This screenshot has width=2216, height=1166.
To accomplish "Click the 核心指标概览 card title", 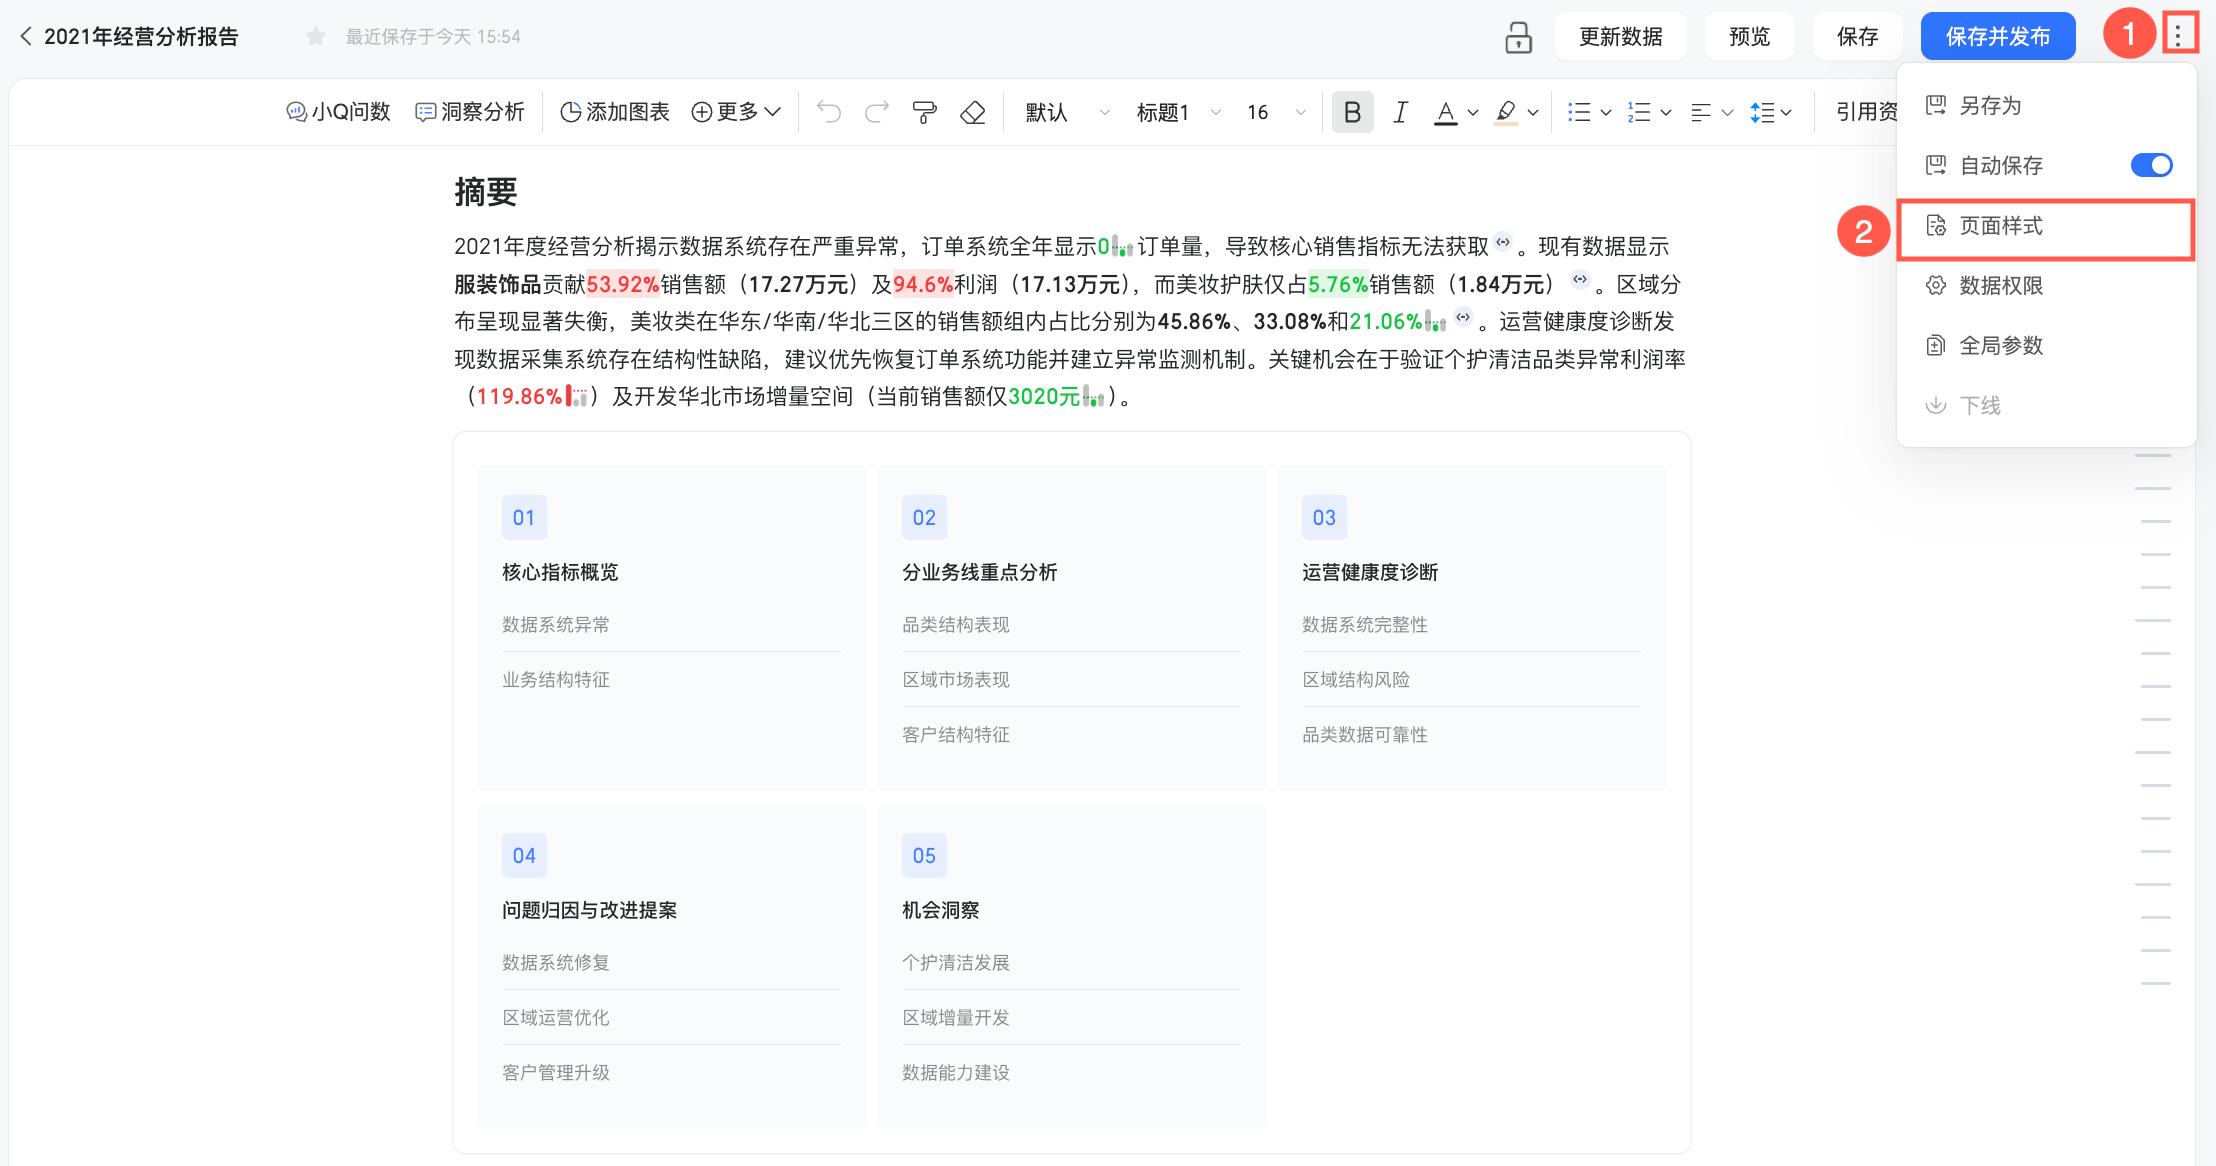I will tap(560, 572).
